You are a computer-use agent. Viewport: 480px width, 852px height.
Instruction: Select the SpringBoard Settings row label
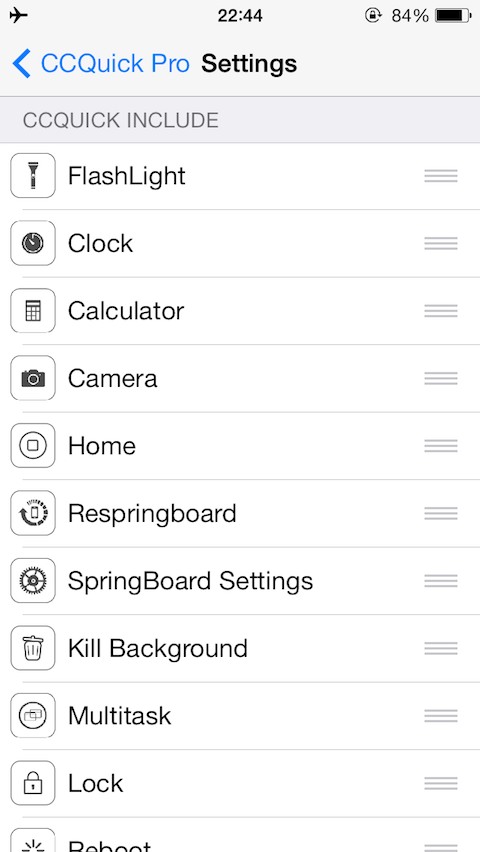click(190, 581)
